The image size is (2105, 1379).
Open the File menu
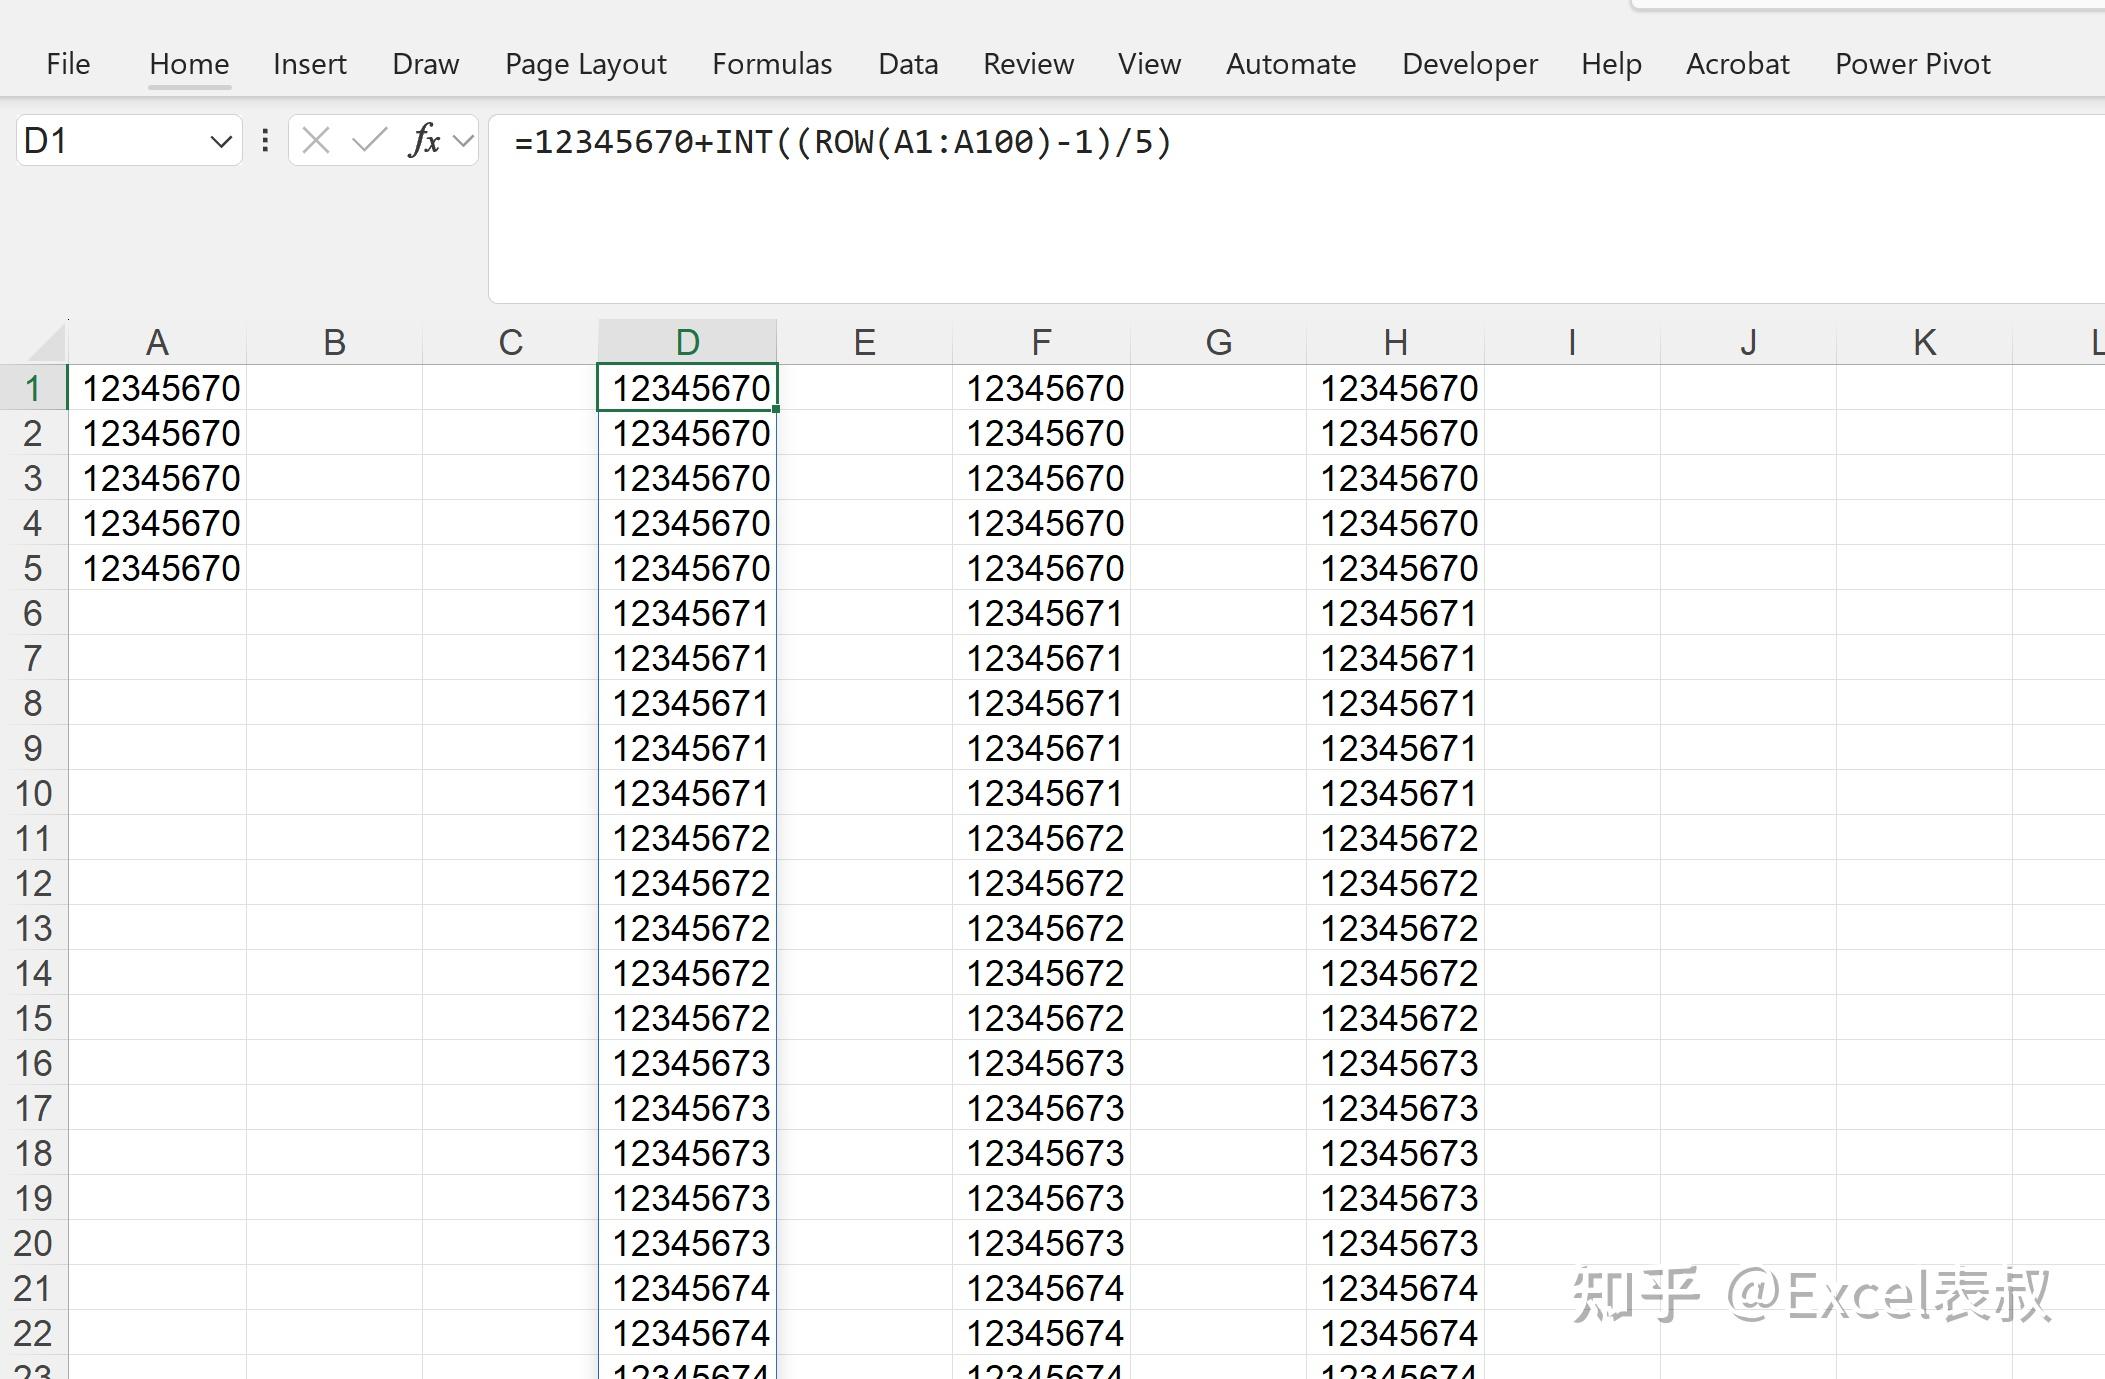click(x=67, y=63)
